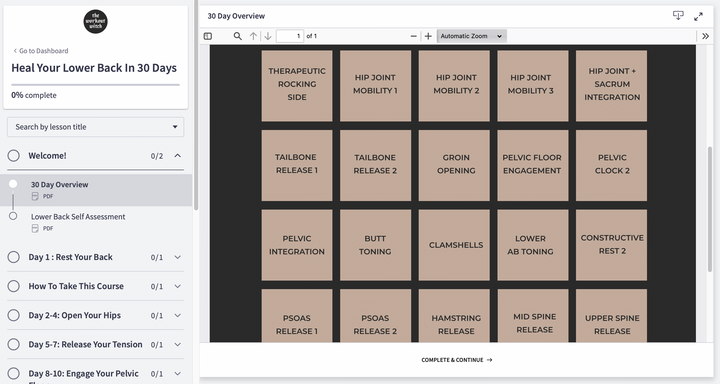The width and height of the screenshot is (720, 384).
Task: Expand the Day 8-10: Engage Your Pelvic chevron
Action: pyautogui.click(x=178, y=374)
